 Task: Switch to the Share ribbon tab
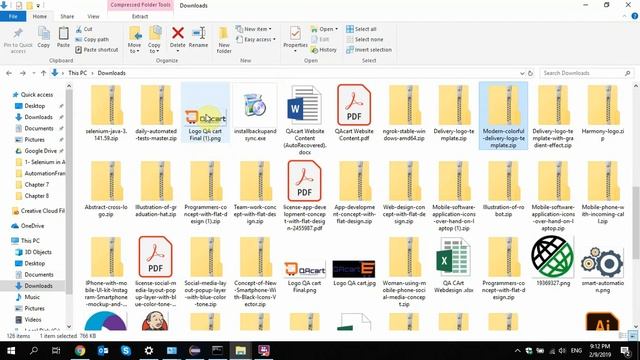click(x=67, y=17)
